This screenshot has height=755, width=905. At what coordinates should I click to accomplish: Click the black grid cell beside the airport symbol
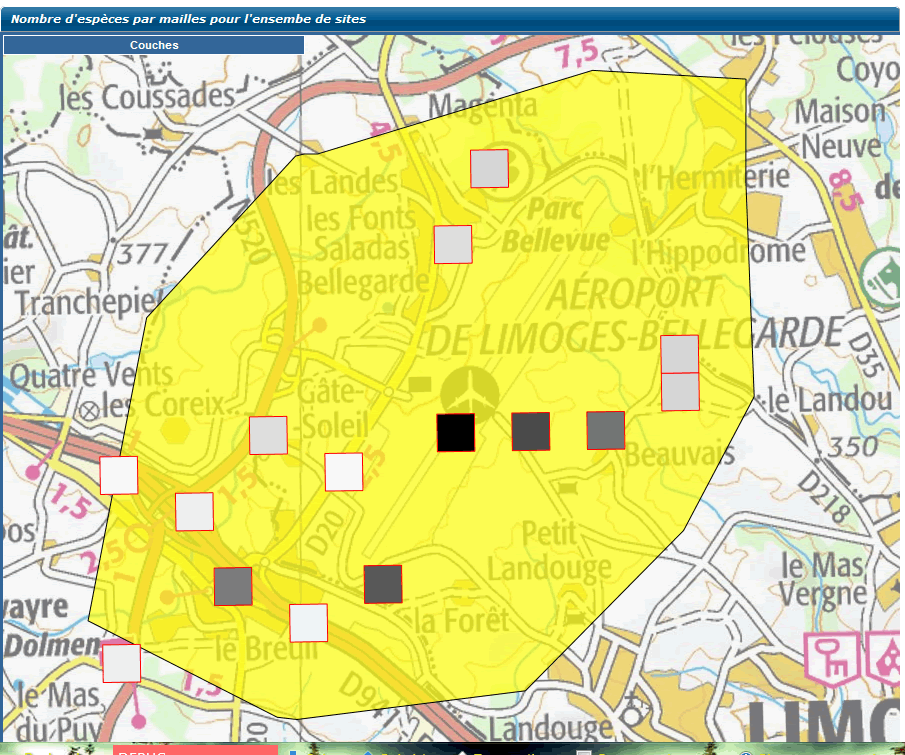(456, 432)
